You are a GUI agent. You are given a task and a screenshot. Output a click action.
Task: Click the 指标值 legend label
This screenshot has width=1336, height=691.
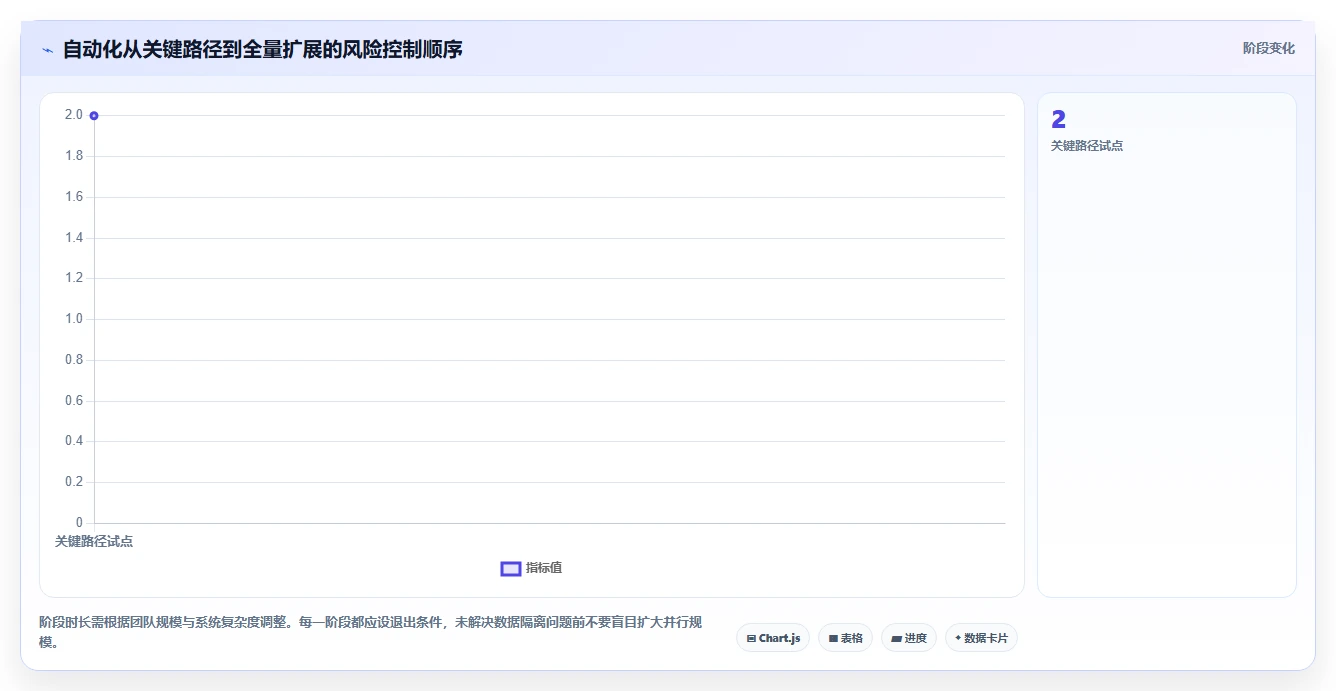[544, 568]
